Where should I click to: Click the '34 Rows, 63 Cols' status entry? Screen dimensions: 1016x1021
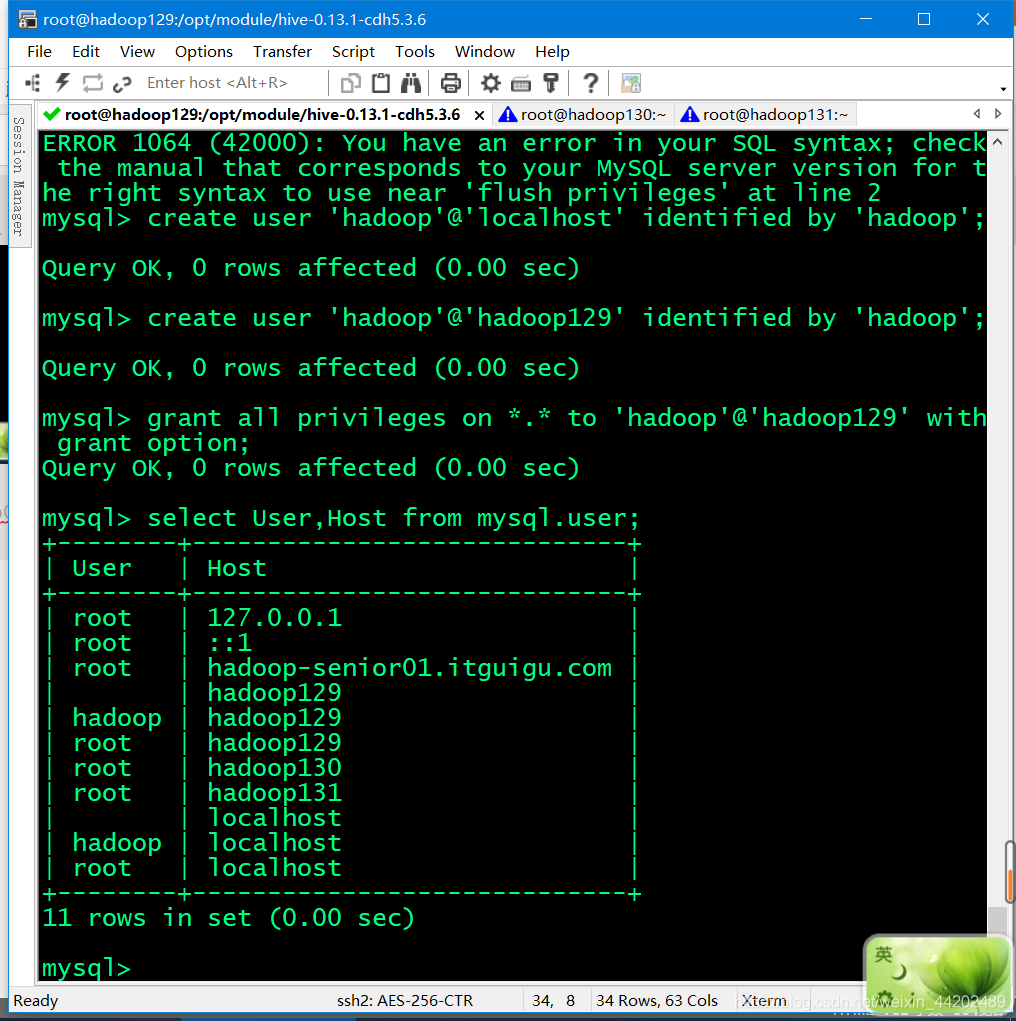pos(656,1000)
